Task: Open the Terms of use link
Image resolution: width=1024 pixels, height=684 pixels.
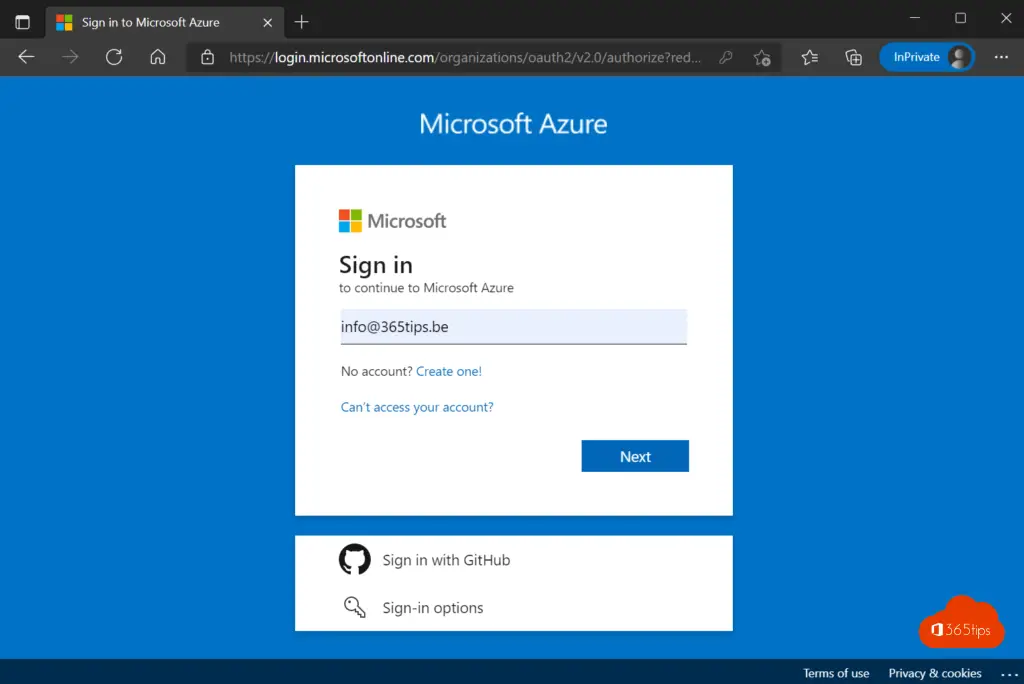Action: 836,673
